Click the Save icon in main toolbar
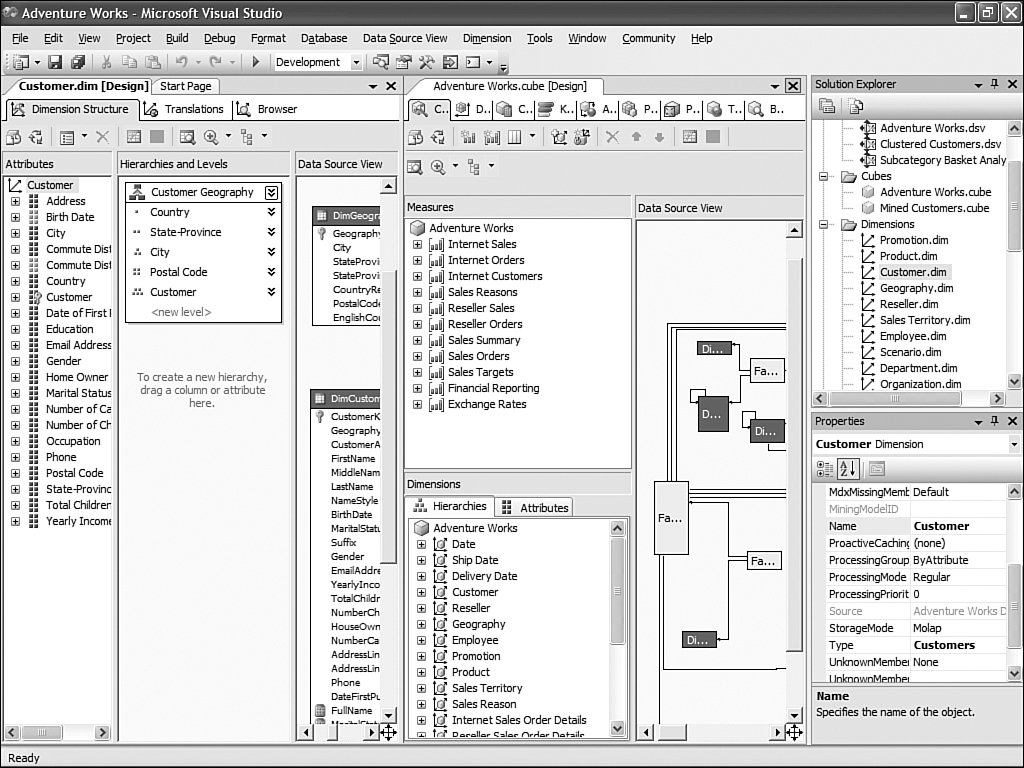The width and height of the screenshot is (1024, 768). click(56, 62)
